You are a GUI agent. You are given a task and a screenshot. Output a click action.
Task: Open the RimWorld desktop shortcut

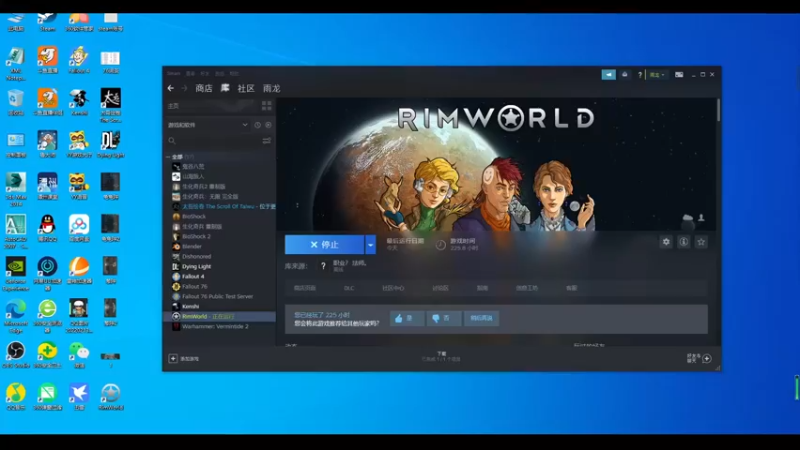click(x=111, y=397)
